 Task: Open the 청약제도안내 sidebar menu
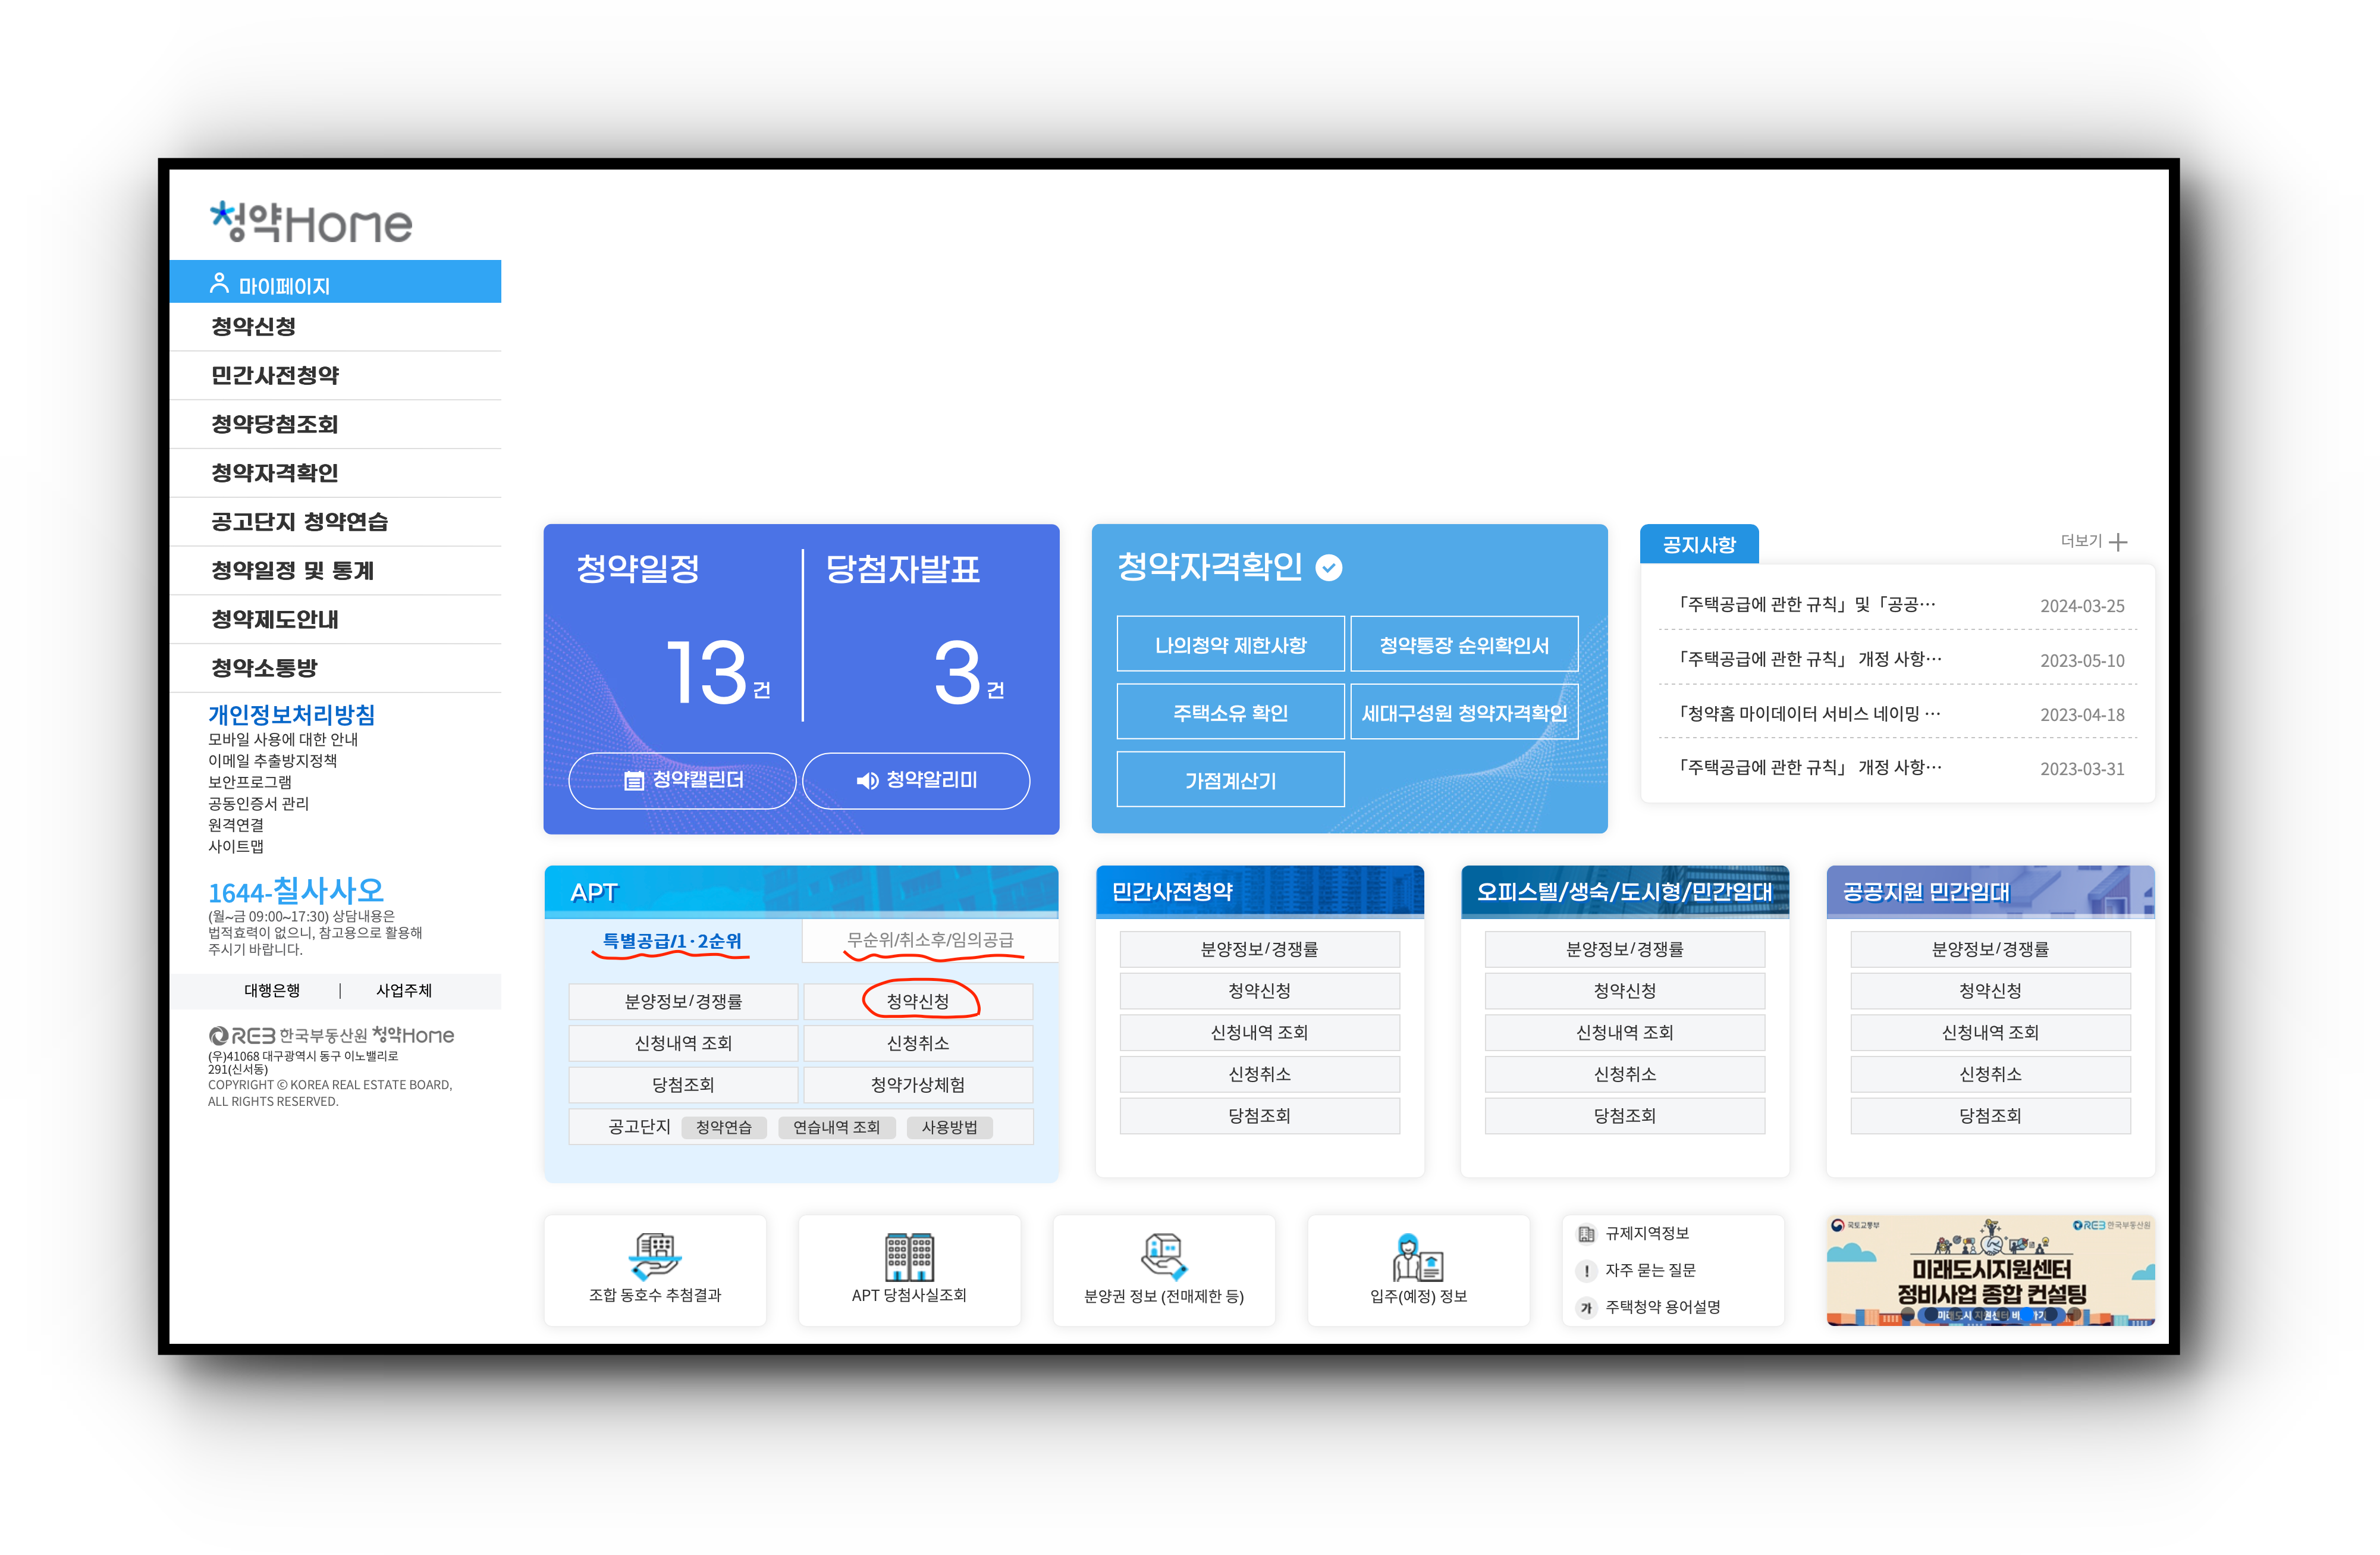point(335,620)
